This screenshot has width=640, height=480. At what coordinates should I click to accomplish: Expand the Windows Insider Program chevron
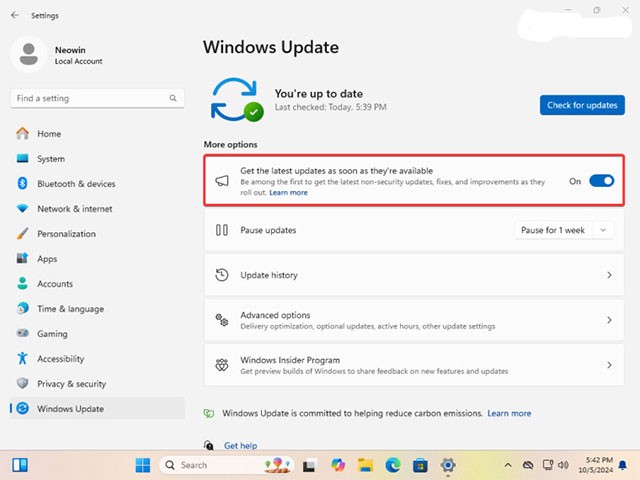coord(609,365)
